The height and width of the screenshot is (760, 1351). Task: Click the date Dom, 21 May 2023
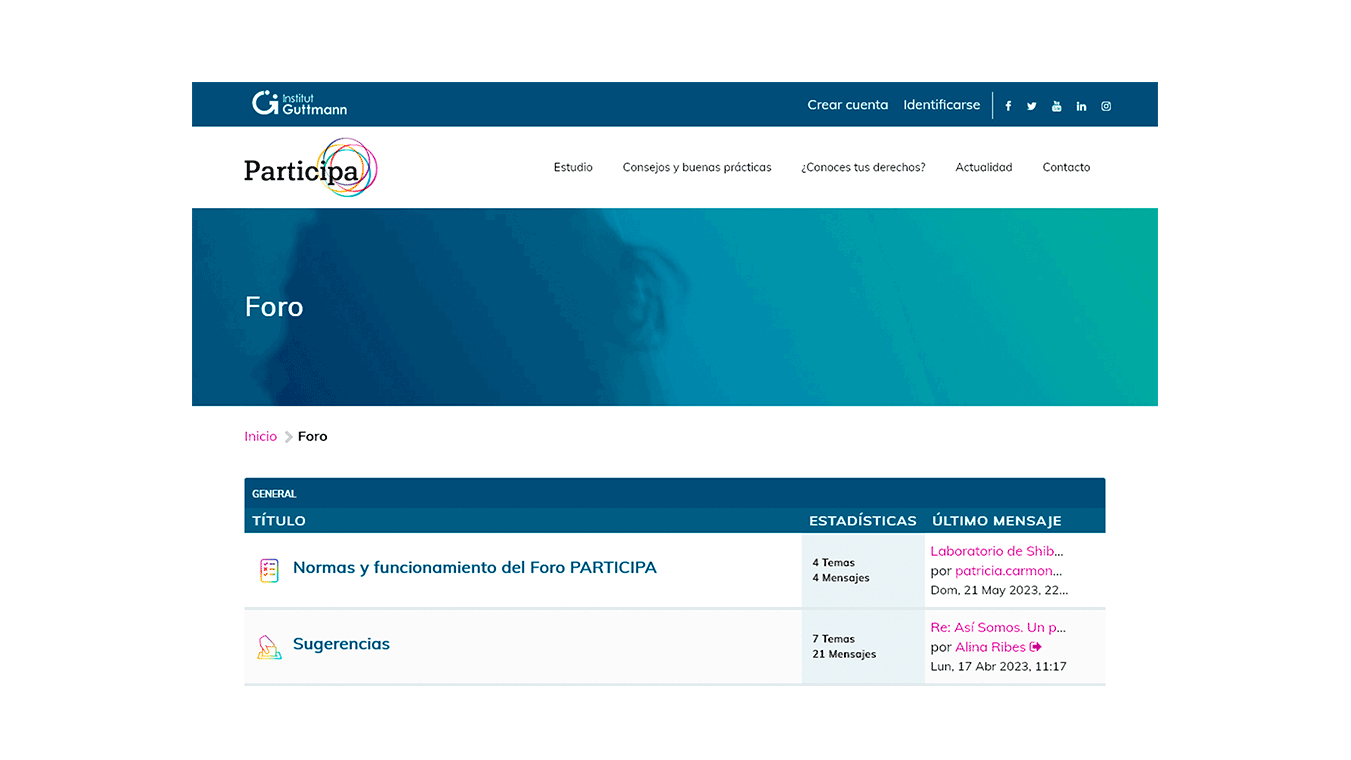point(999,590)
